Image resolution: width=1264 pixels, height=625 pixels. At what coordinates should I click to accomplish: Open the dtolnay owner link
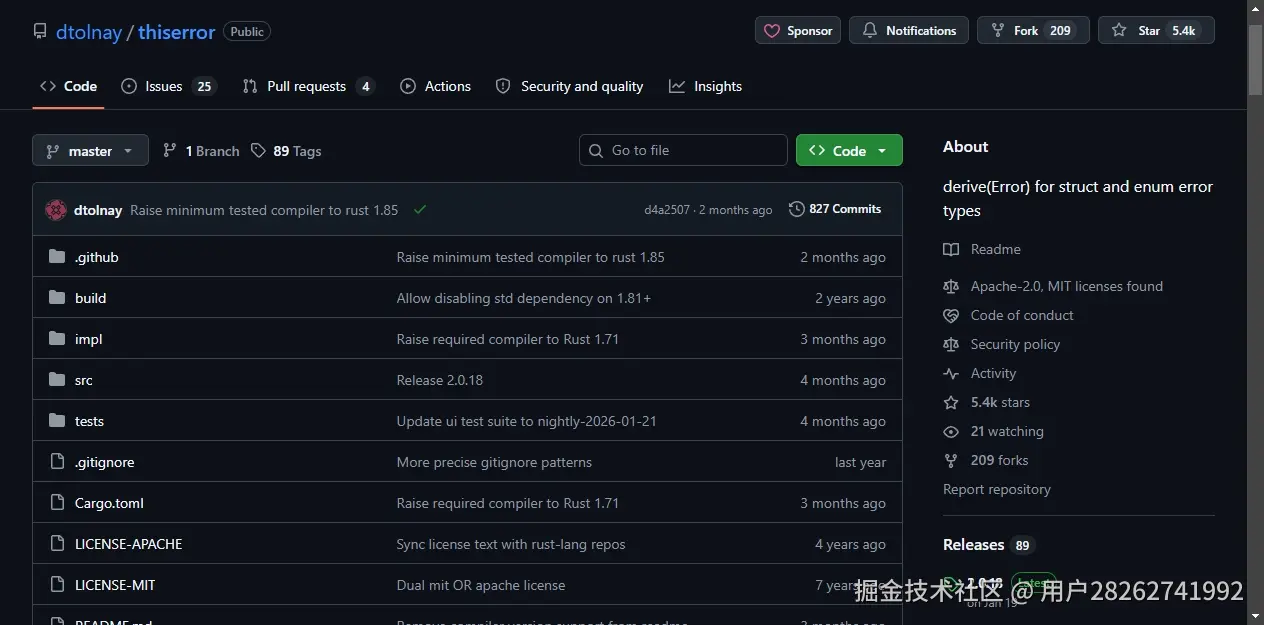[88, 32]
